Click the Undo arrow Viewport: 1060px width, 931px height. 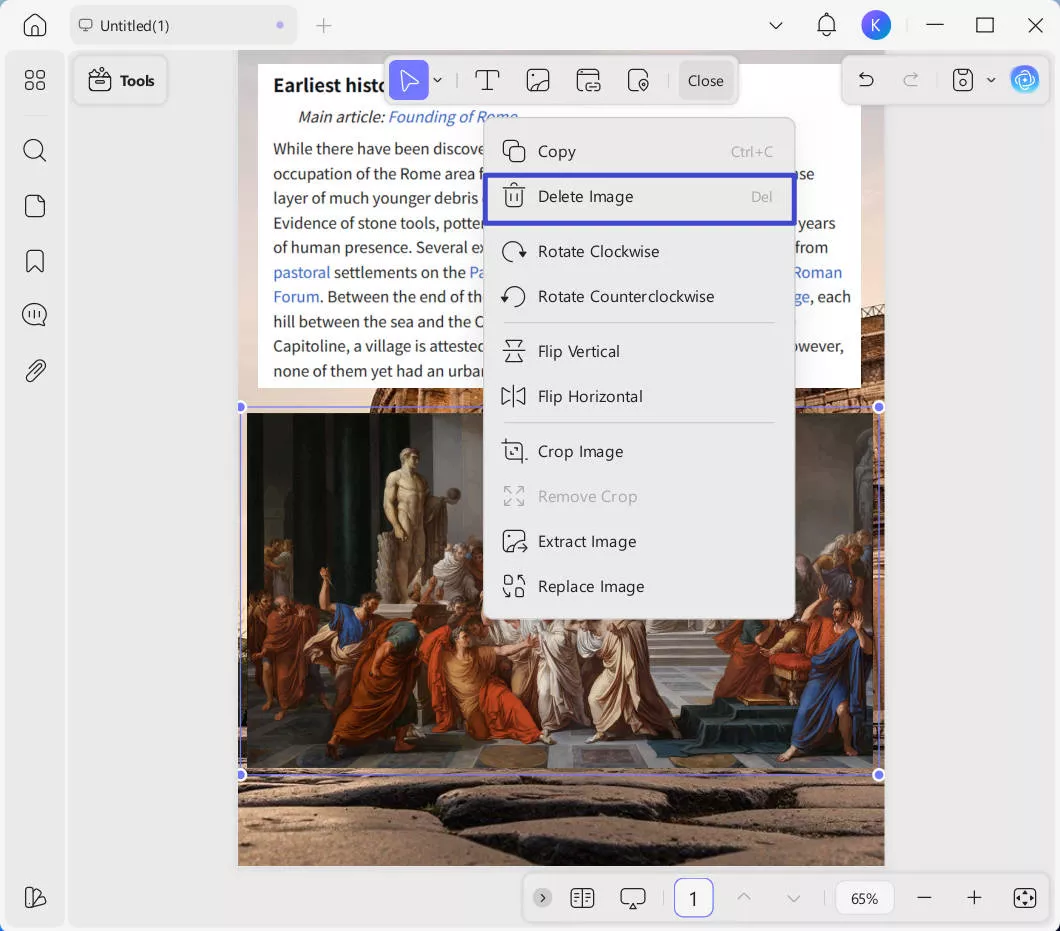866,80
